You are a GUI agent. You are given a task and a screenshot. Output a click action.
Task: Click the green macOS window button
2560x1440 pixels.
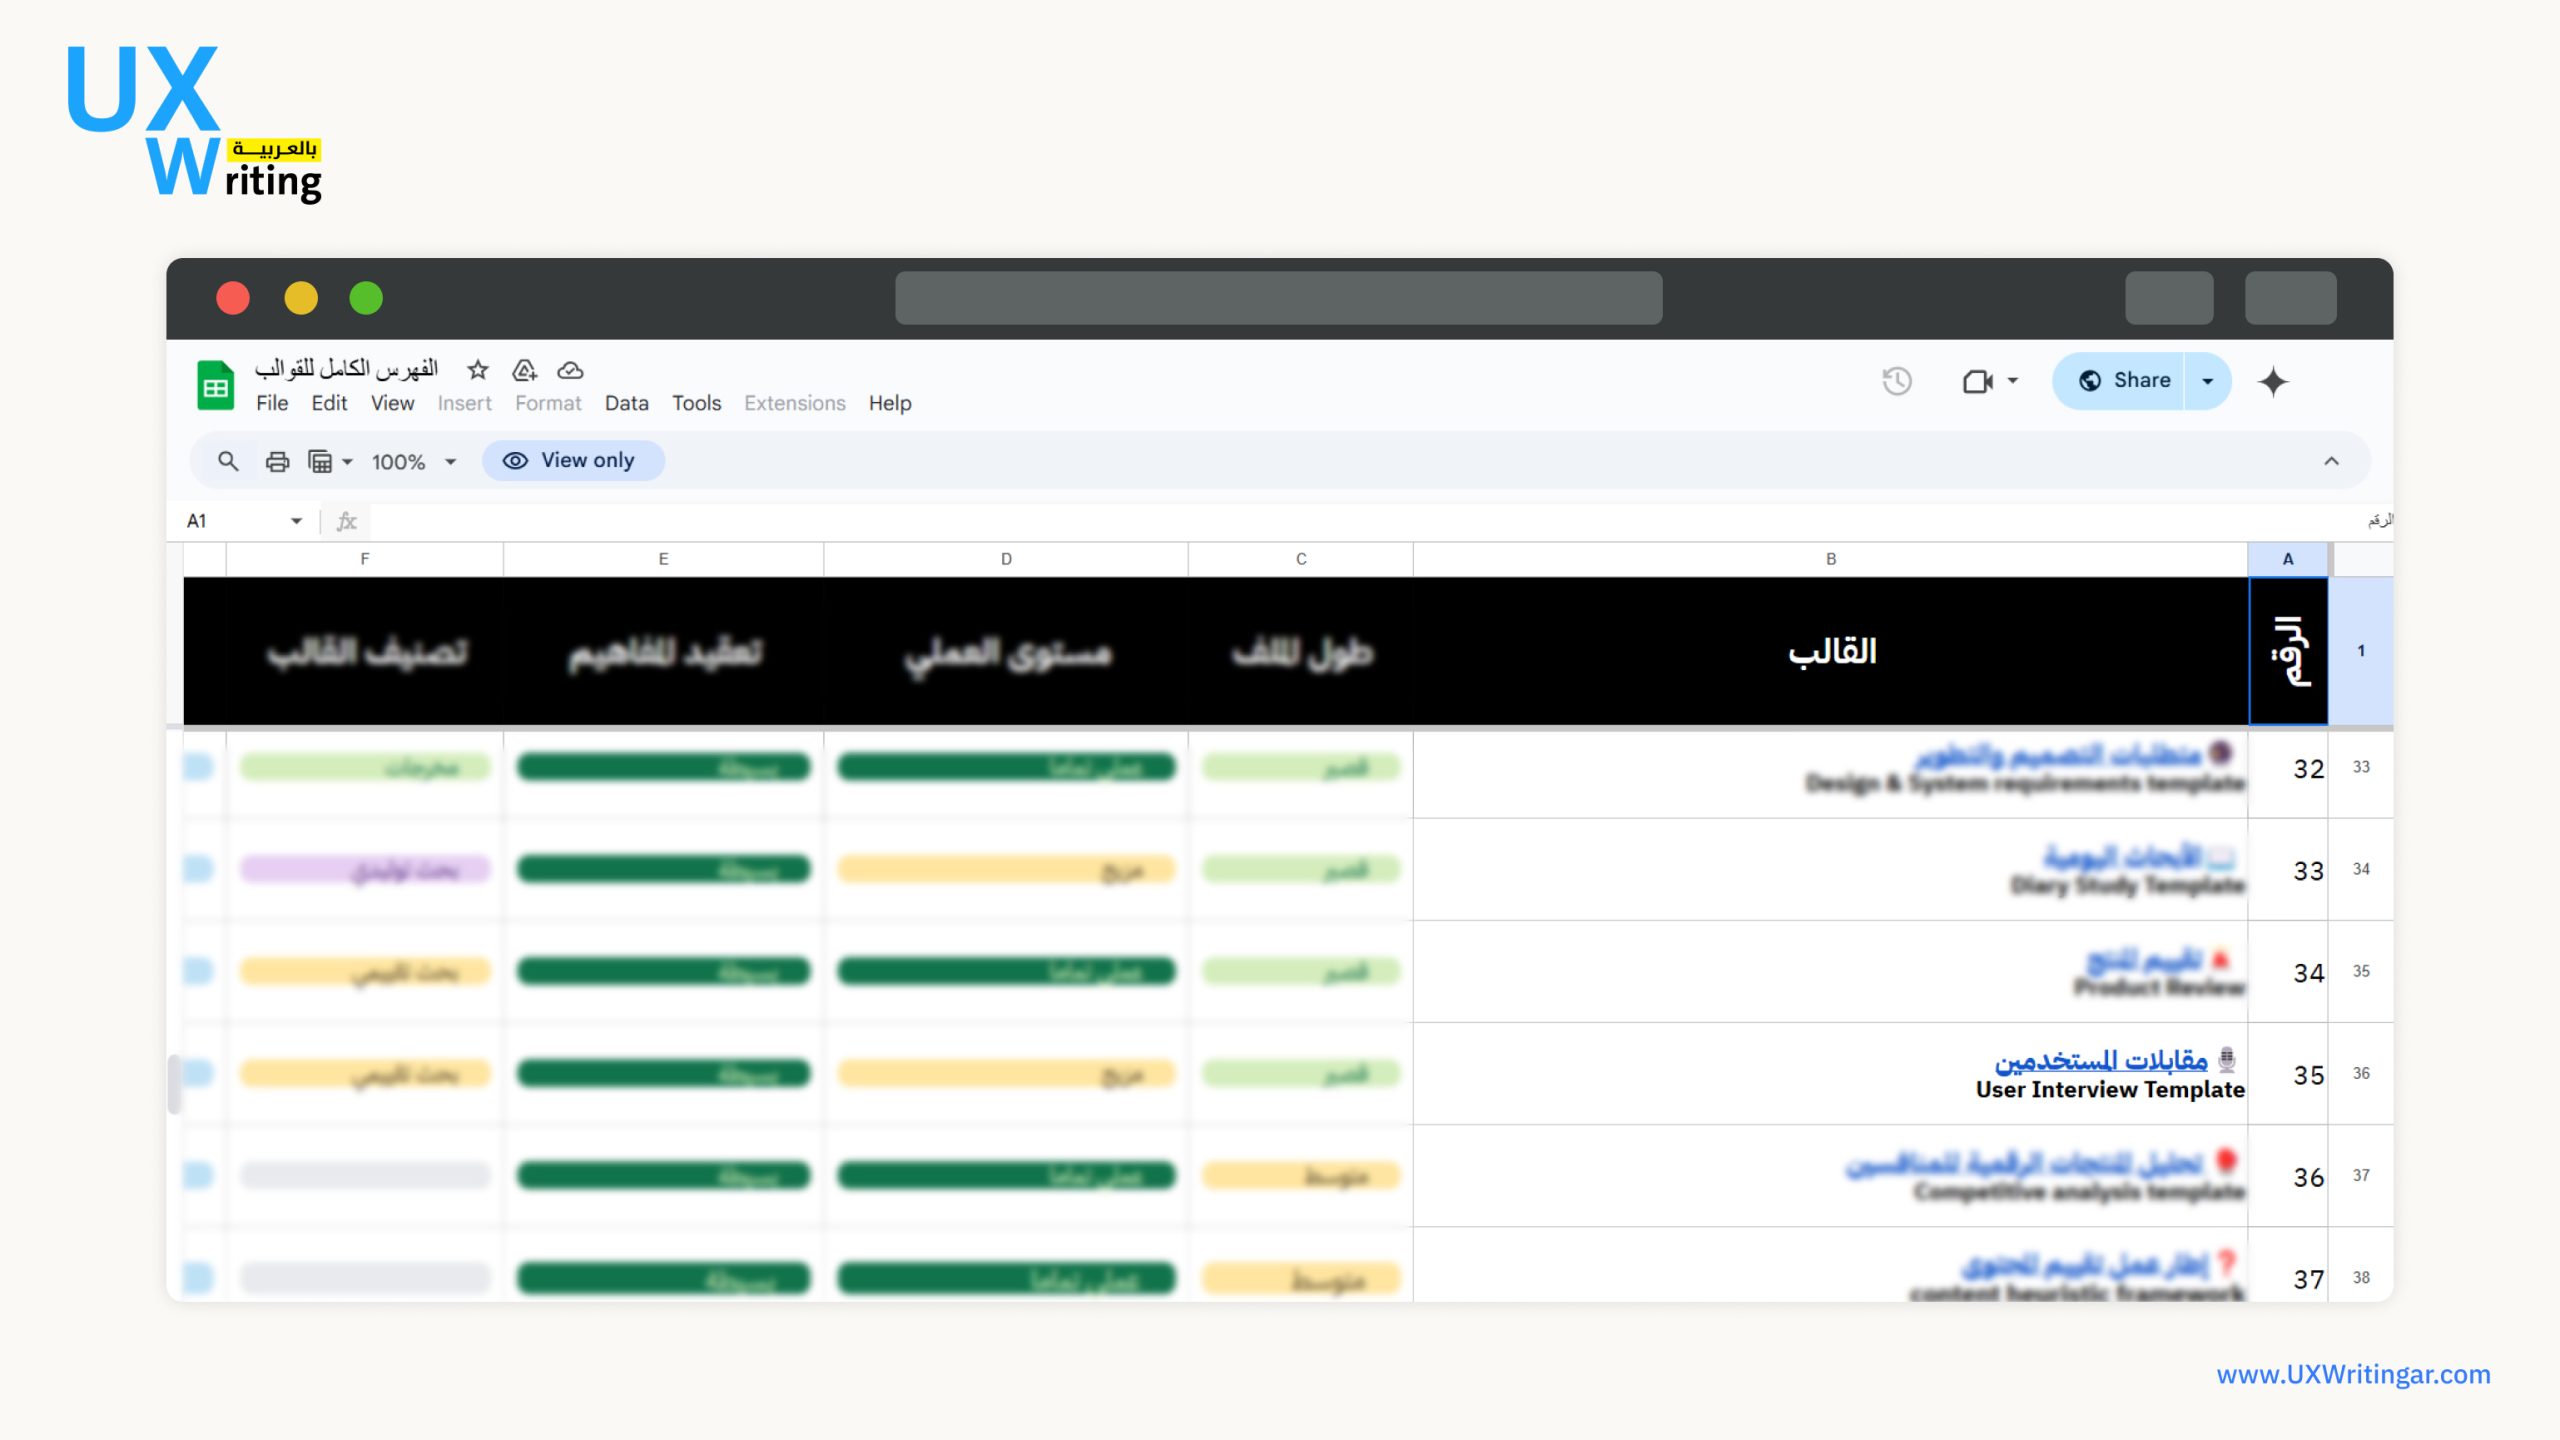coord(366,298)
